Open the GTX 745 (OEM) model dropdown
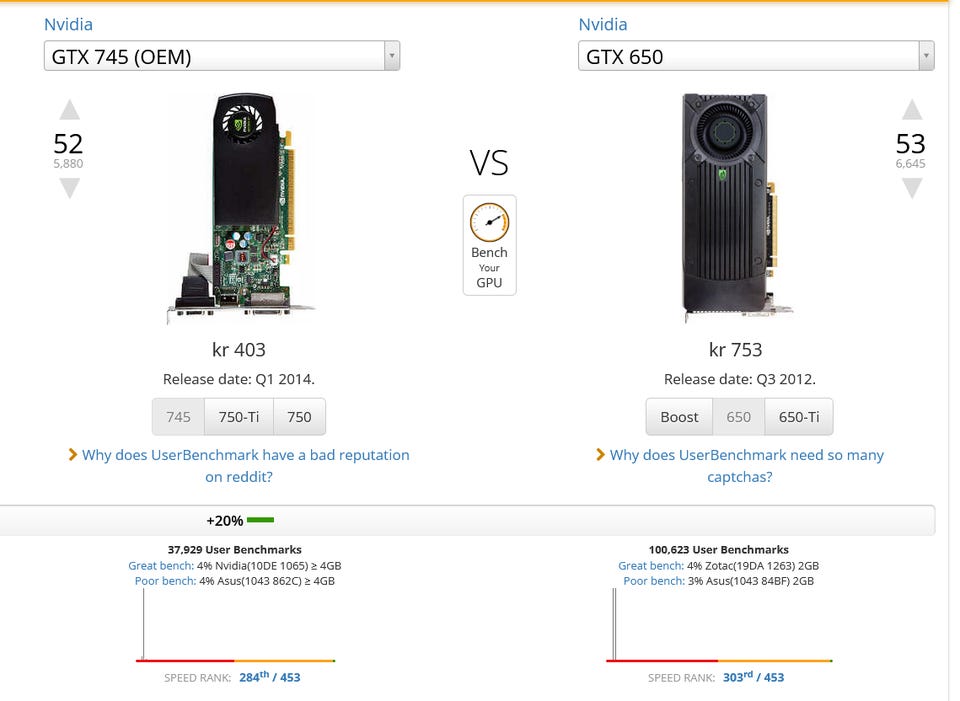This screenshot has height=701, width=960. [221, 56]
